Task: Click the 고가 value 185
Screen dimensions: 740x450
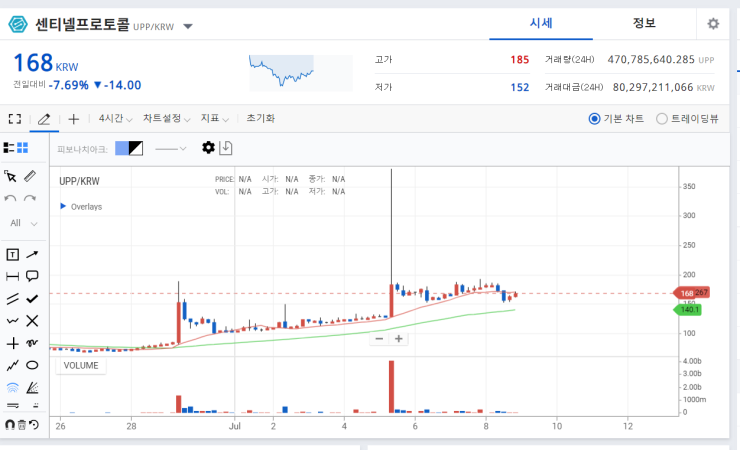Action: [x=519, y=60]
